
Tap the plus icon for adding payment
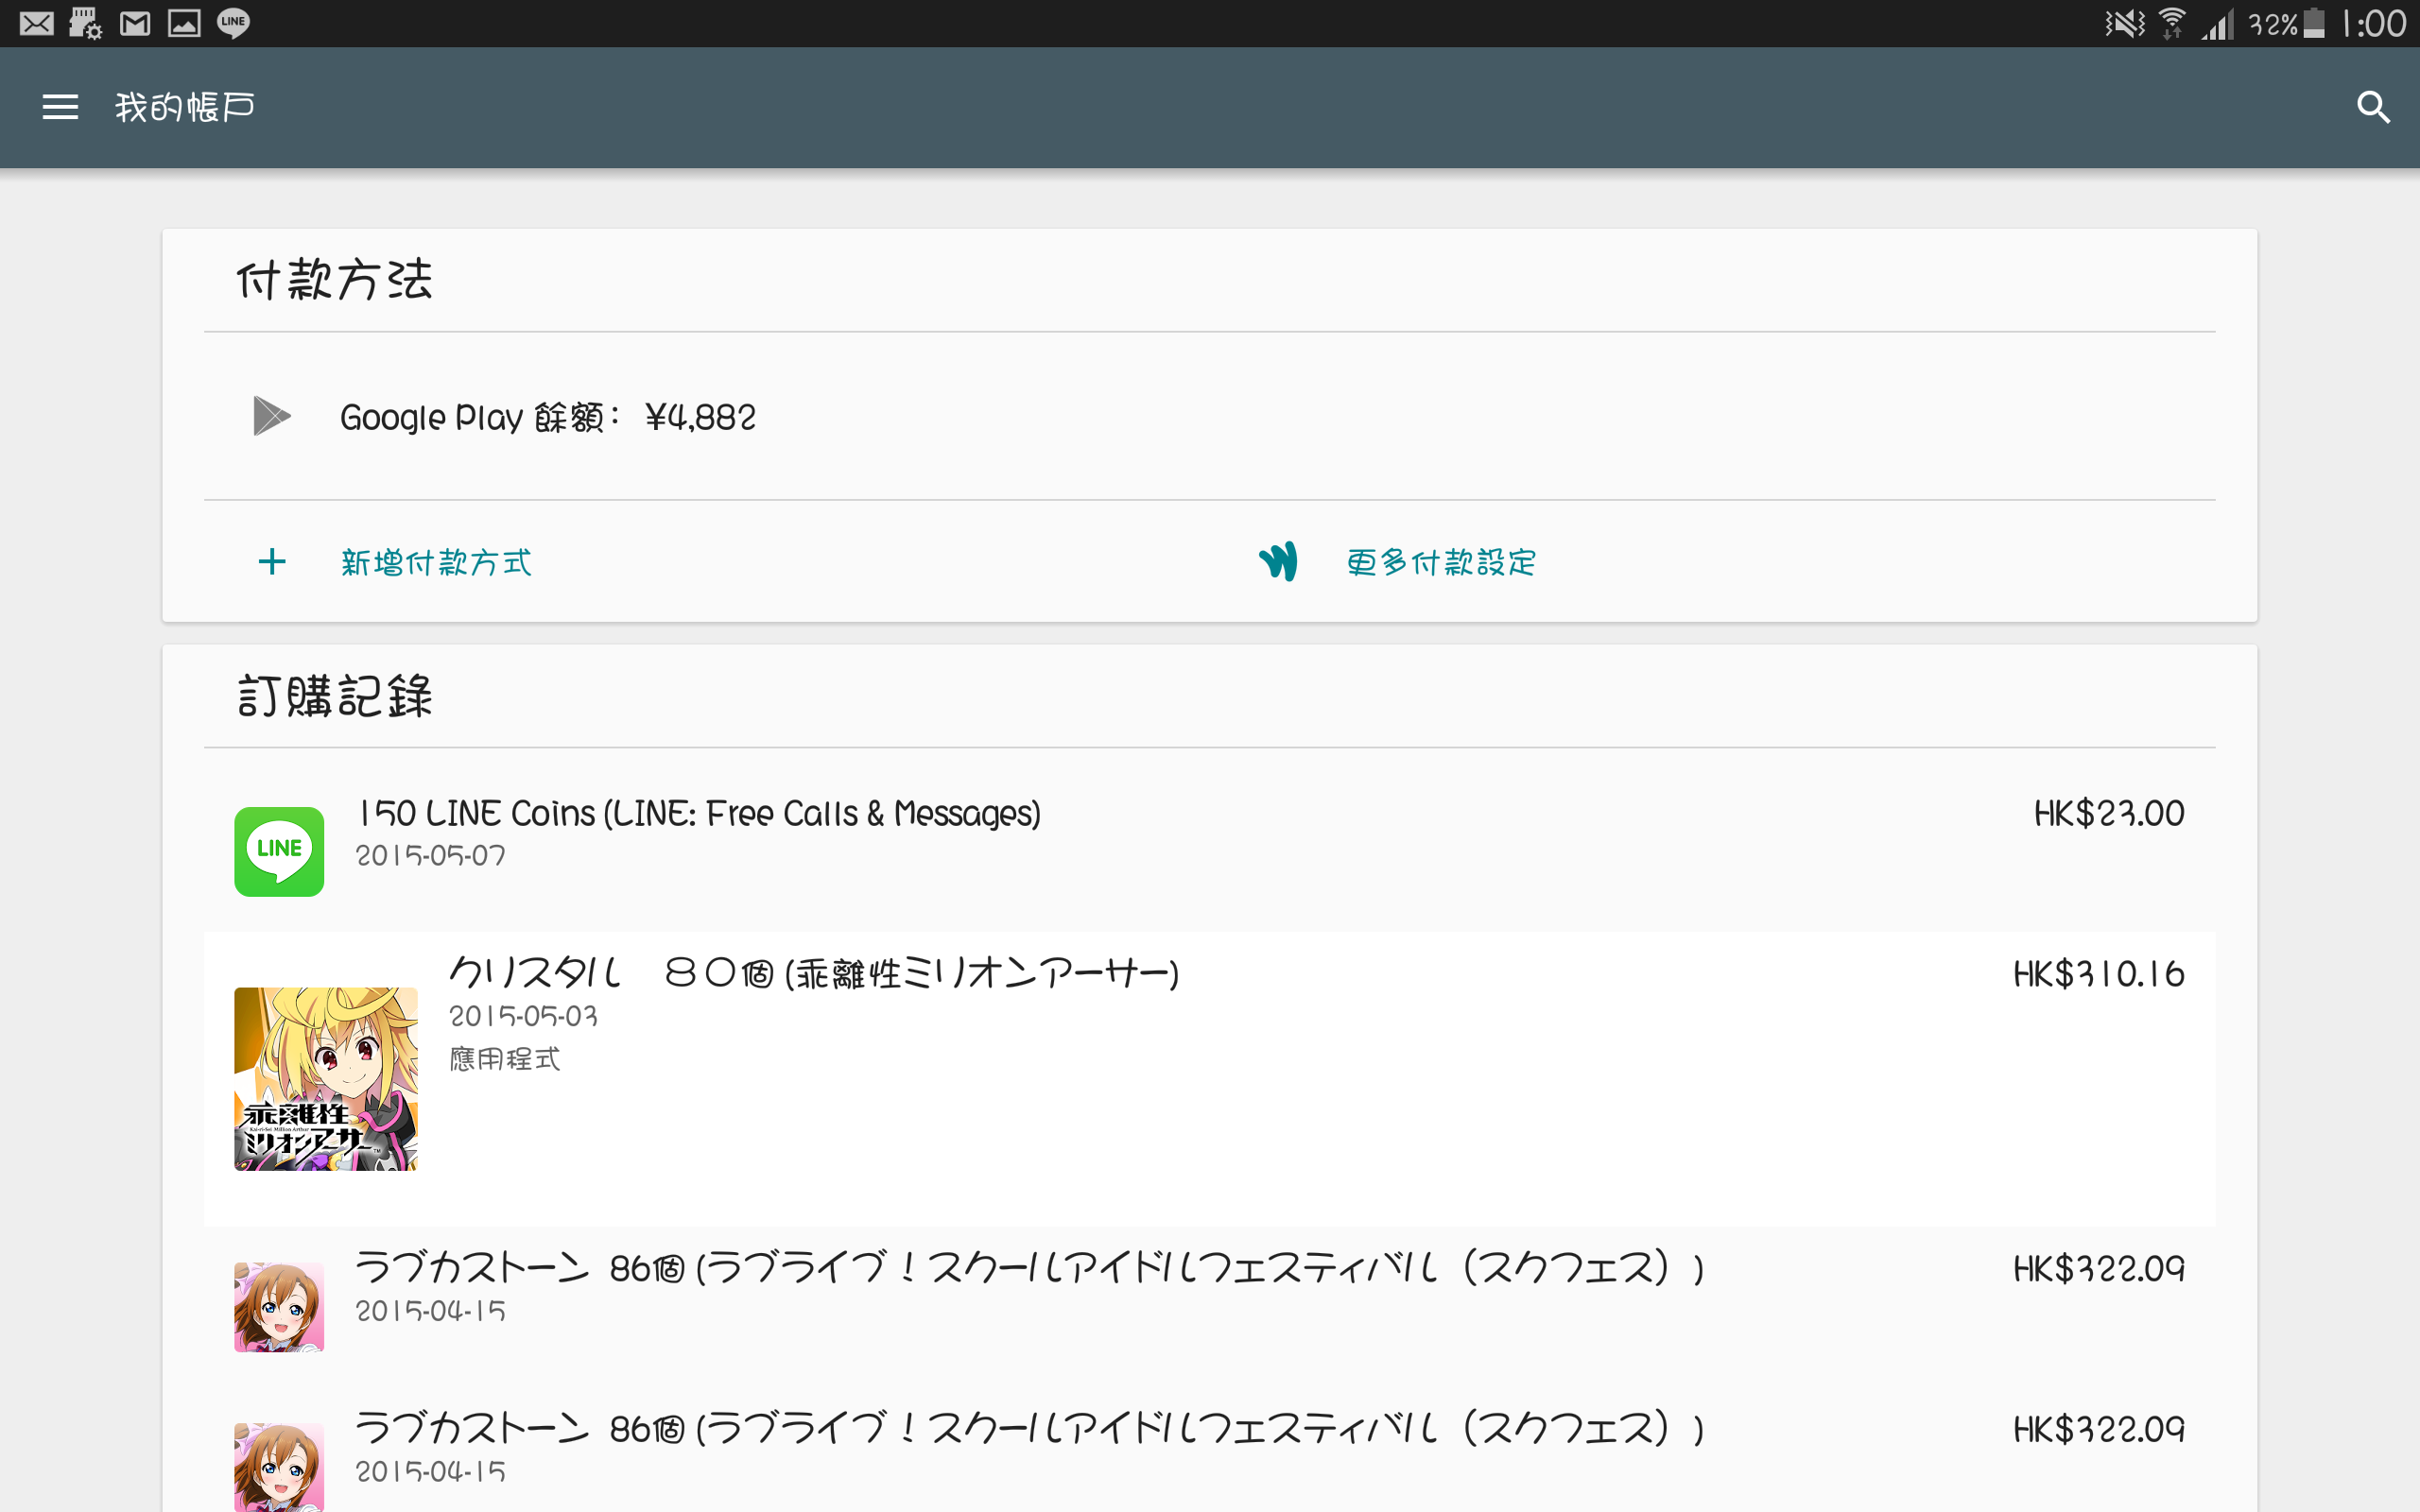click(x=272, y=562)
